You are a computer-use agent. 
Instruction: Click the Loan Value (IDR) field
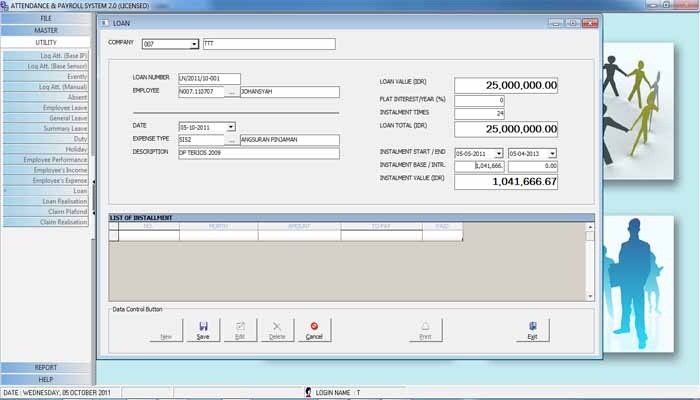tap(506, 85)
